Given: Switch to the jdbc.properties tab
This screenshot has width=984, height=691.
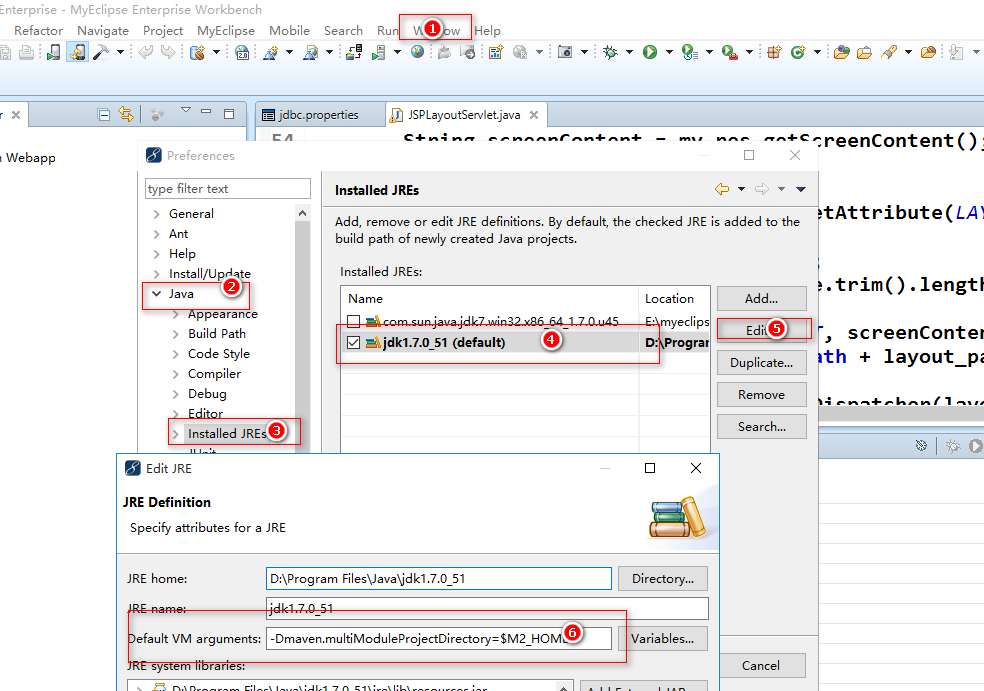Looking at the screenshot, I should click(x=319, y=115).
